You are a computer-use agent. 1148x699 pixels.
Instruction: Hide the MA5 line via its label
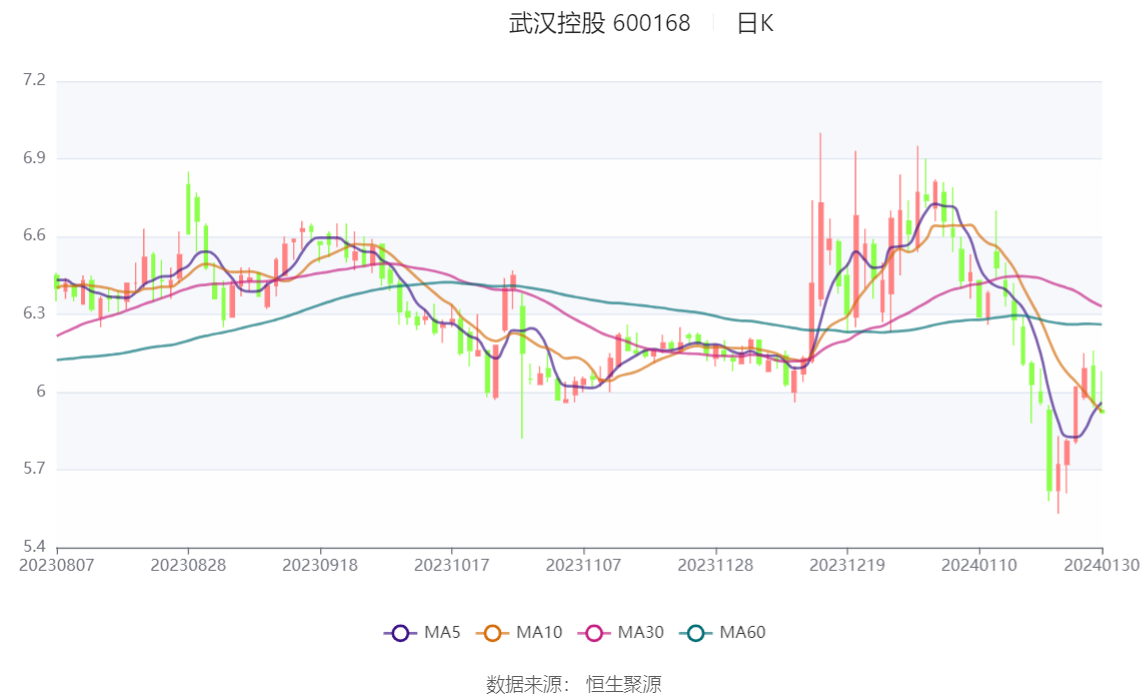click(x=442, y=632)
